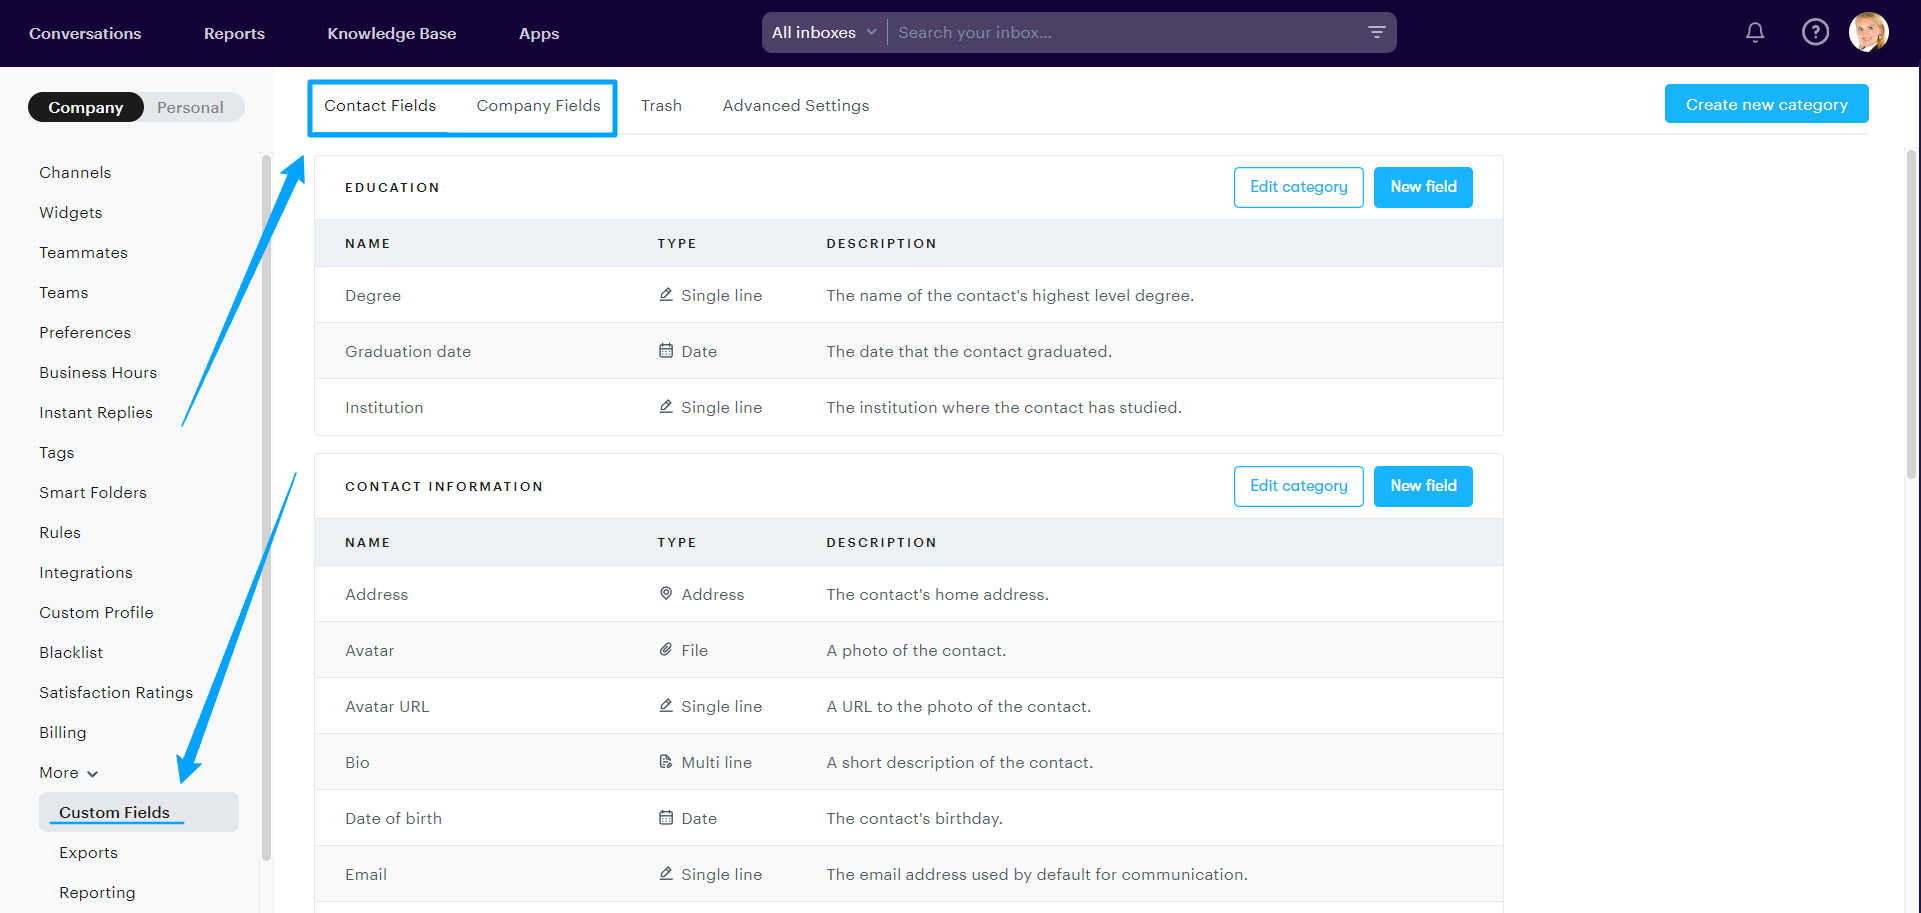Click the sidebar vertical scrollbar

[266, 506]
